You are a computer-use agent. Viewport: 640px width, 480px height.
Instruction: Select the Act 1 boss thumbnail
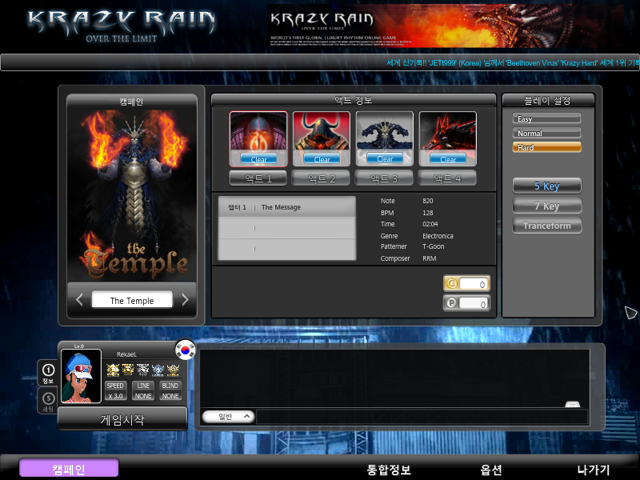pyautogui.click(x=258, y=139)
